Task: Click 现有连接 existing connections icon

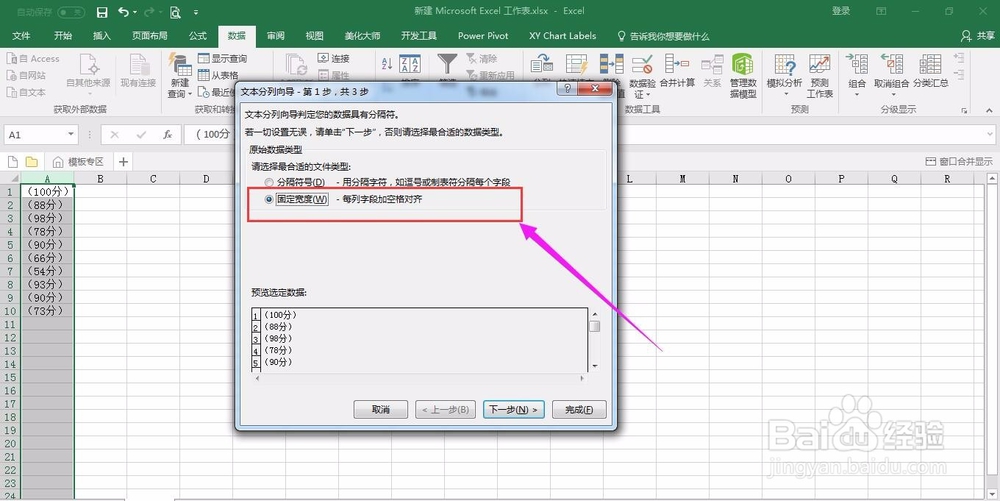Action: (138, 71)
